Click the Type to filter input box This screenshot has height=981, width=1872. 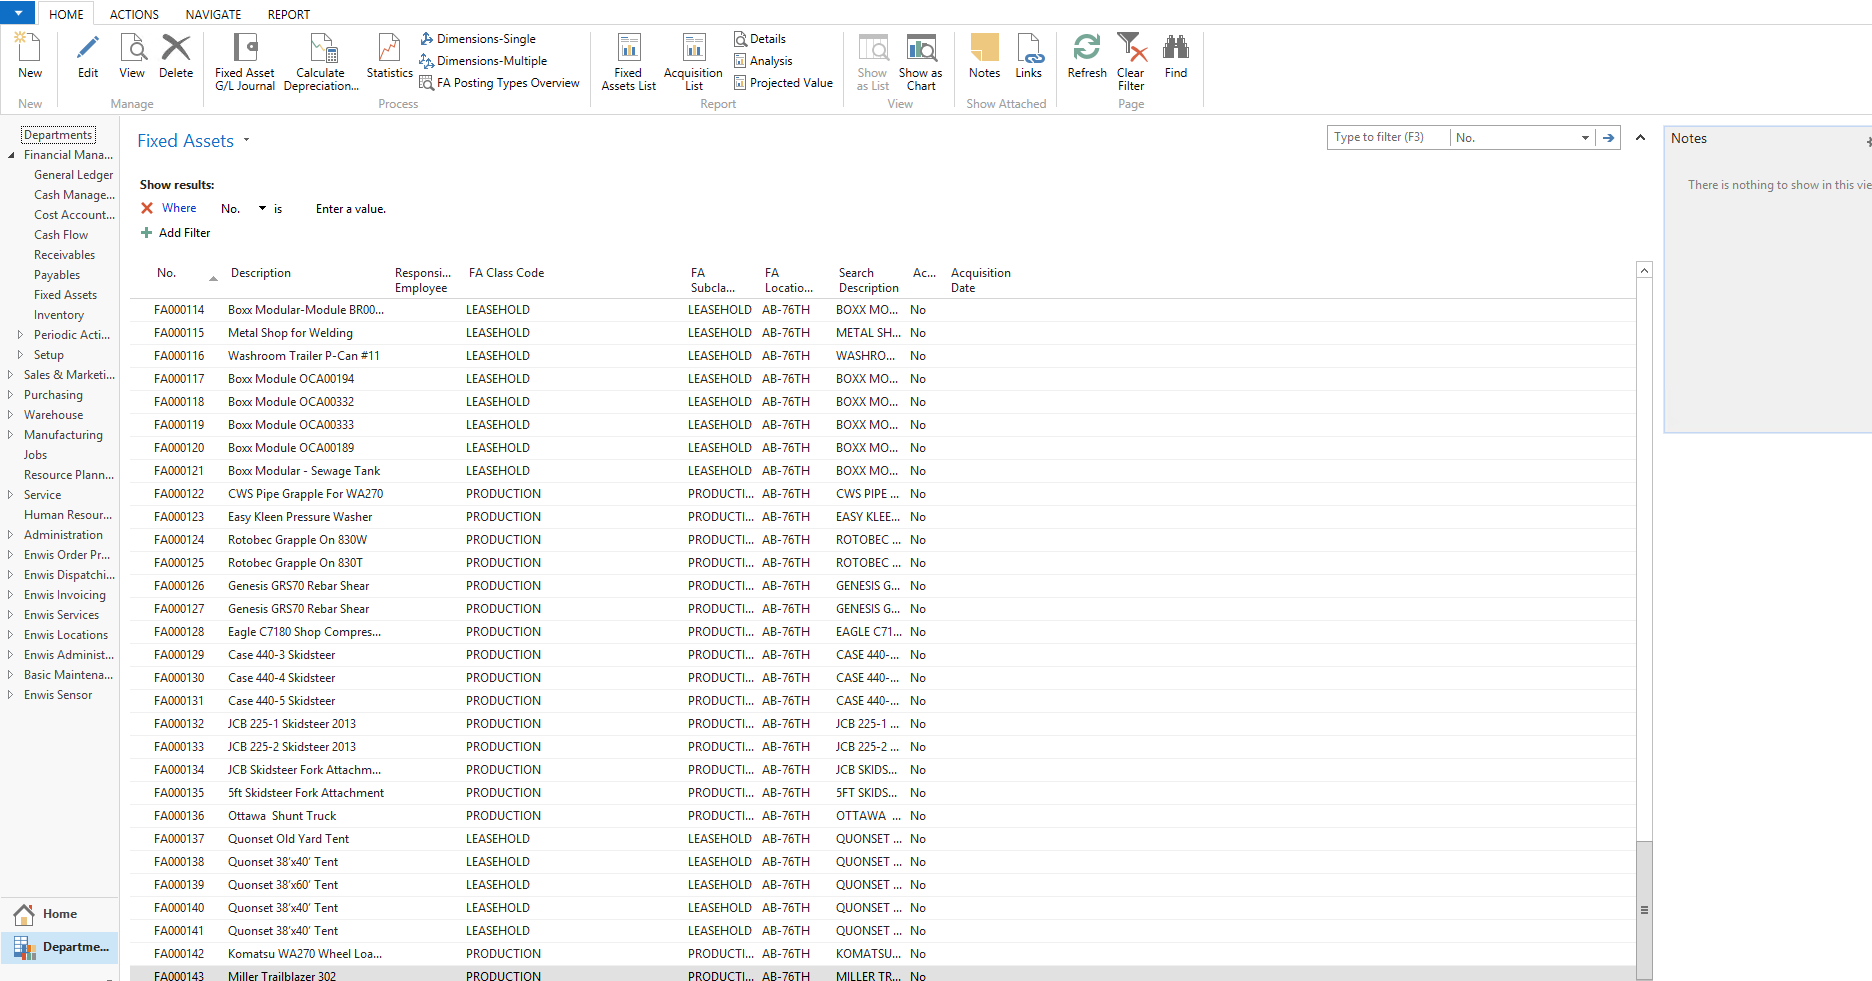click(x=1389, y=138)
